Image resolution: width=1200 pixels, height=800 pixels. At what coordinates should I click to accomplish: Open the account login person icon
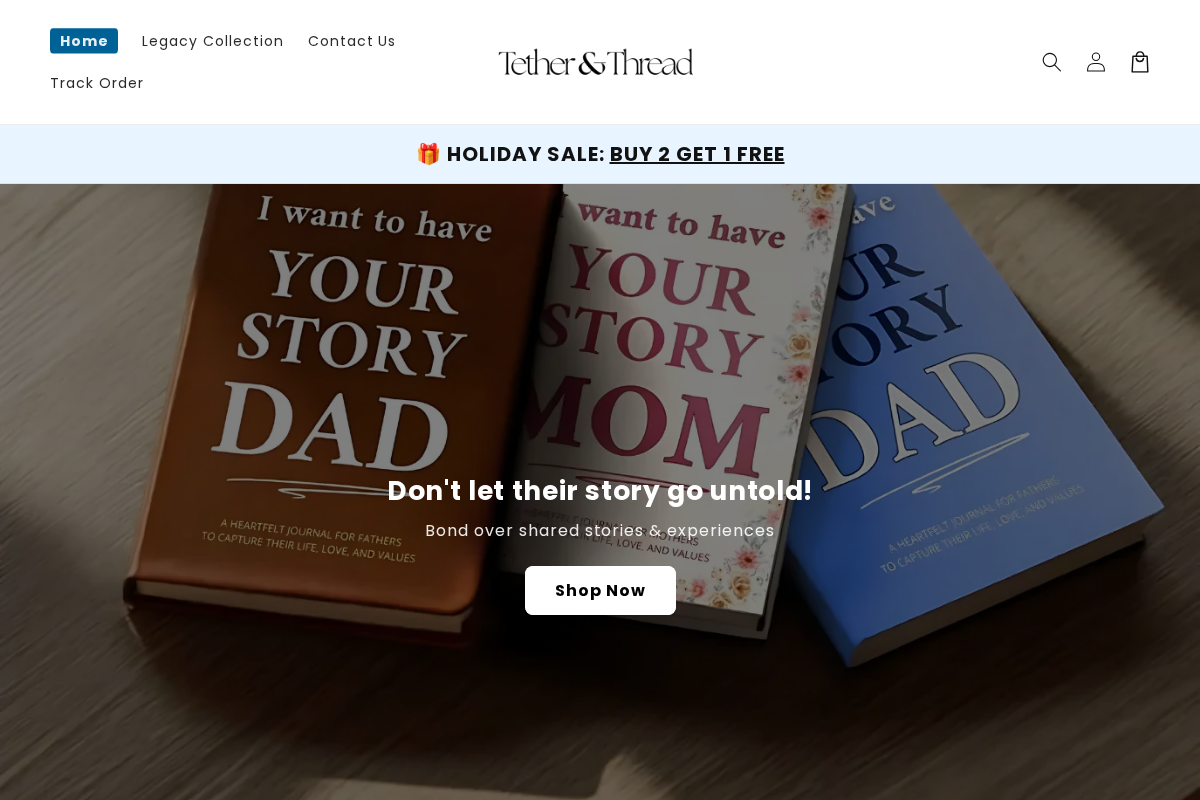coord(1096,62)
